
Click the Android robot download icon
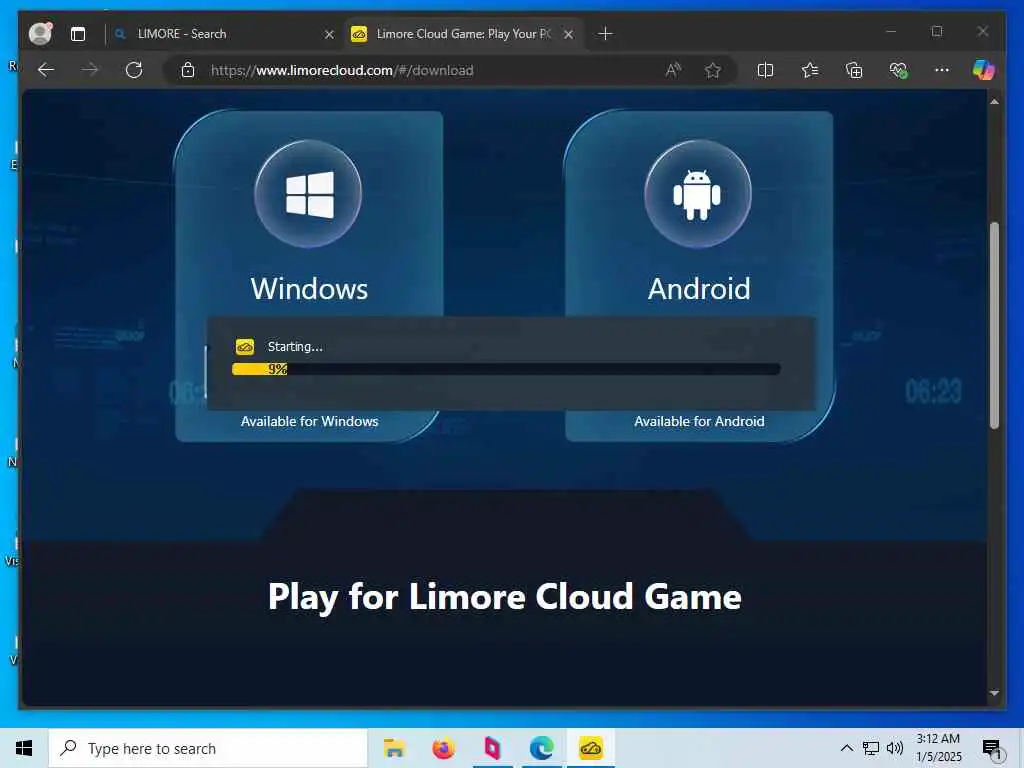[697, 194]
